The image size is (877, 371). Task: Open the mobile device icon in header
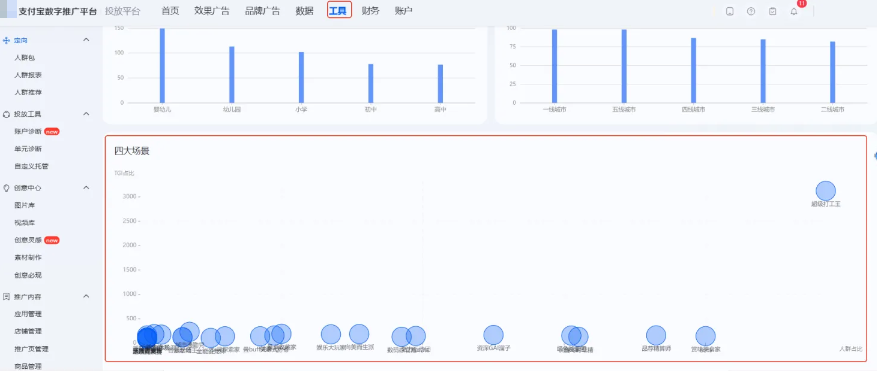point(730,11)
